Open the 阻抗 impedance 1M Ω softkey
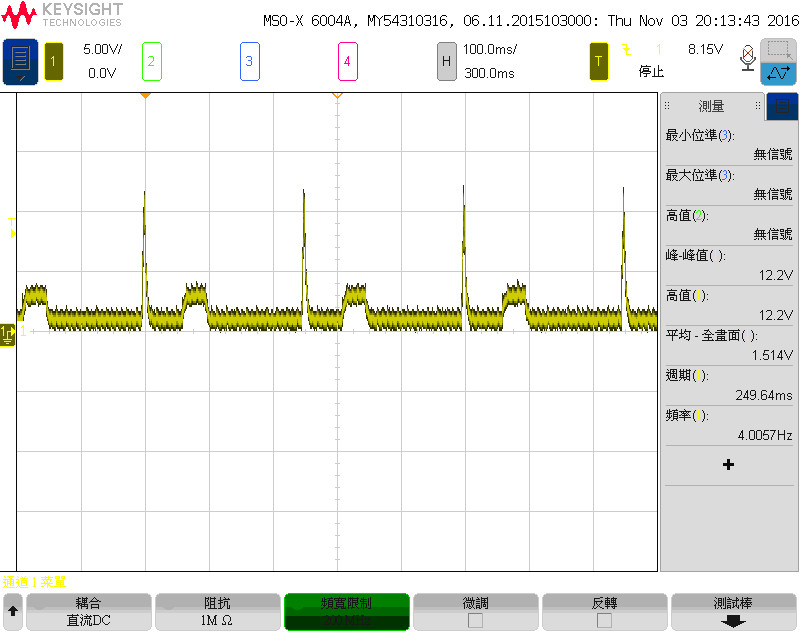Screen dimensions: 800x632 (x=217, y=612)
